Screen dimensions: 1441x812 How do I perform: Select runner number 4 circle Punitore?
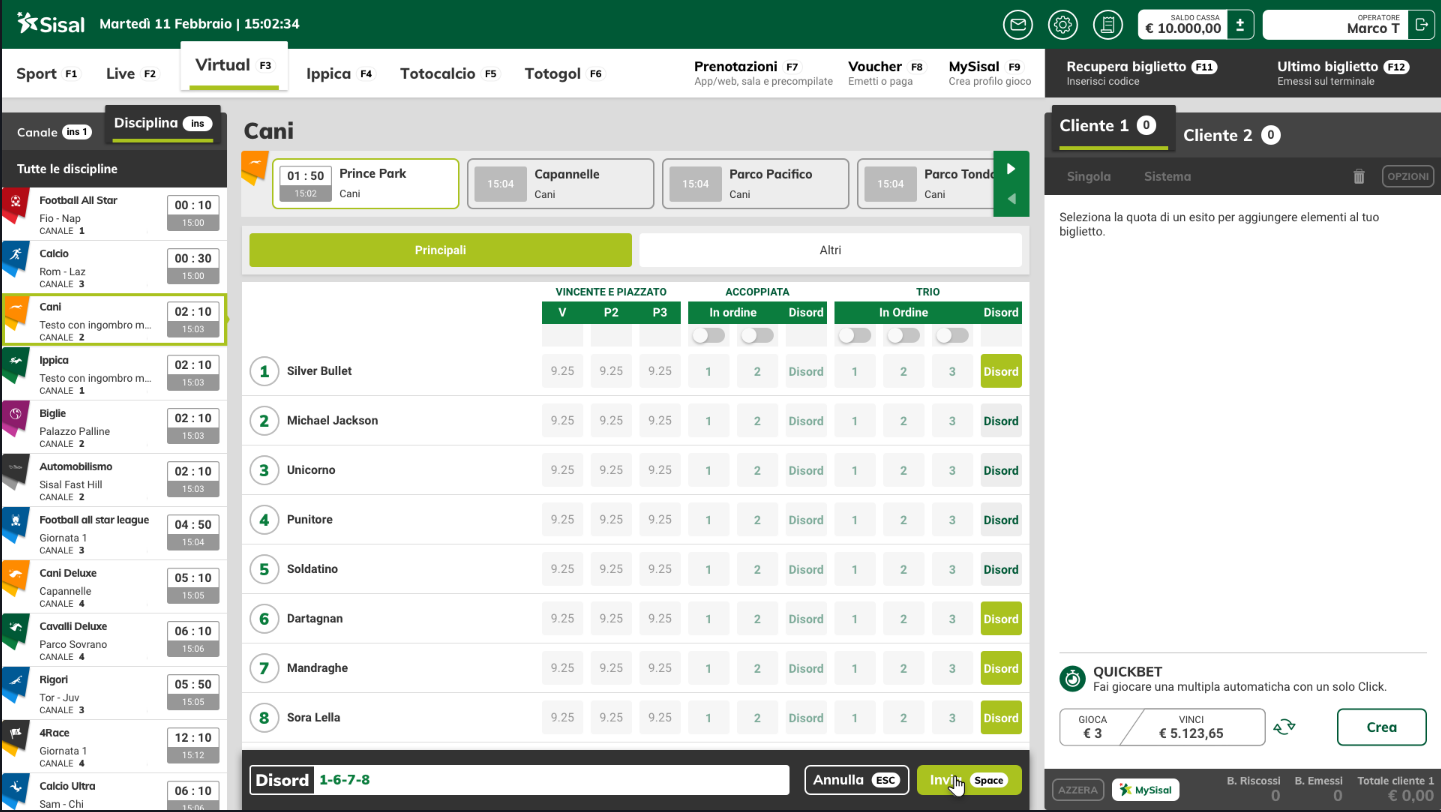tap(264, 520)
